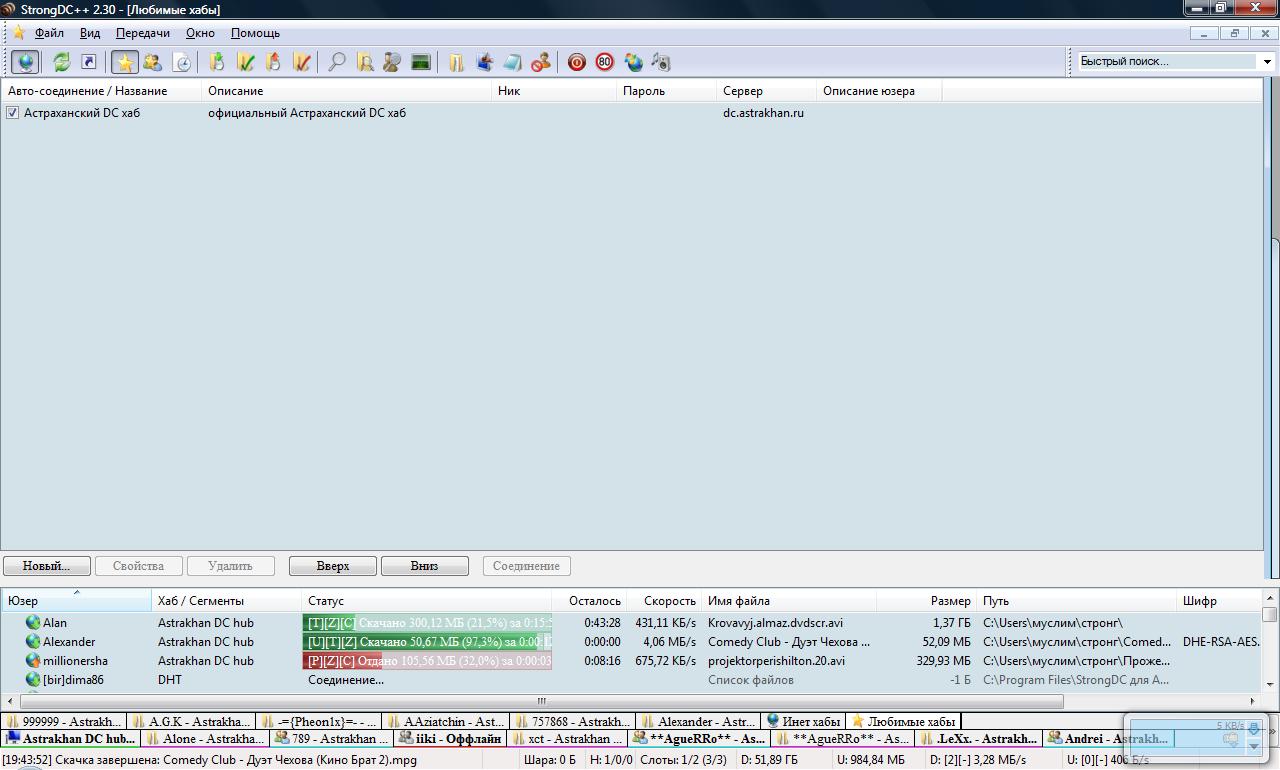The height and width of the screenshot is (770, 1280).
Task: Toggle auto-connect checkbox for Астраханский DC хаб
Action: coord(12,113)
